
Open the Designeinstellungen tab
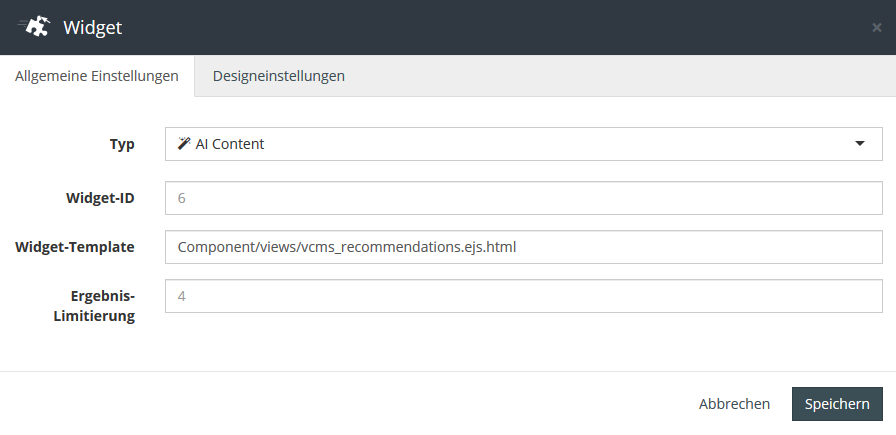pyautogui.click(x=279, y=76)
